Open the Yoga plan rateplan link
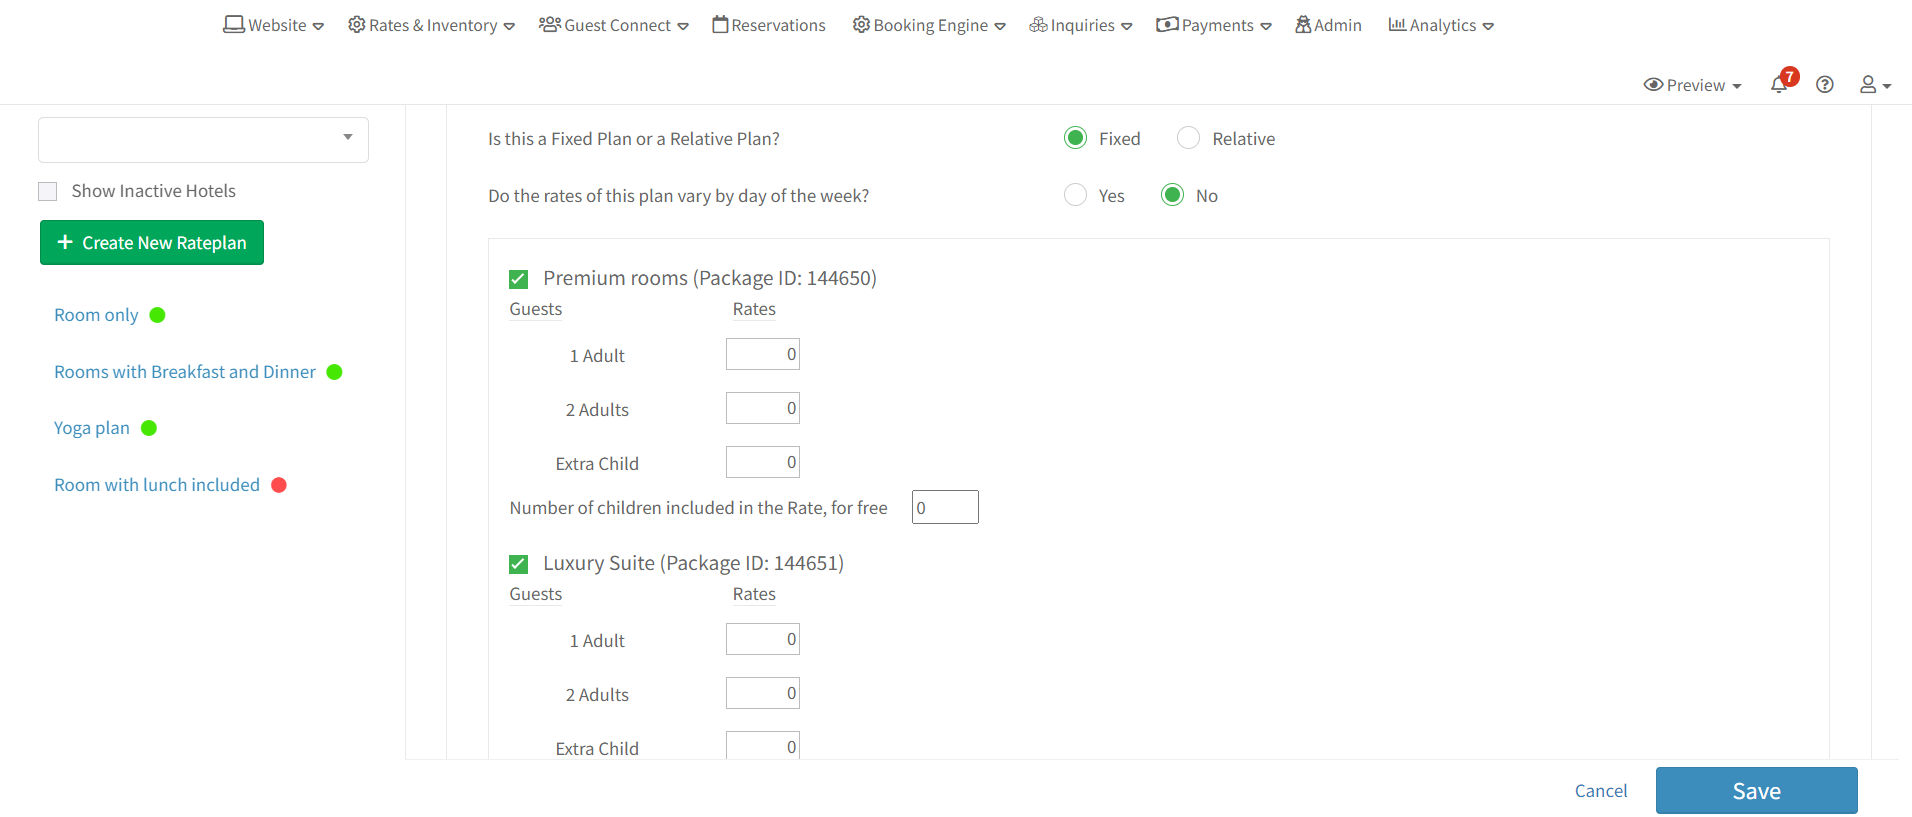The height and width of the screenshot is (817, 1912). click(x=92, y=428)
